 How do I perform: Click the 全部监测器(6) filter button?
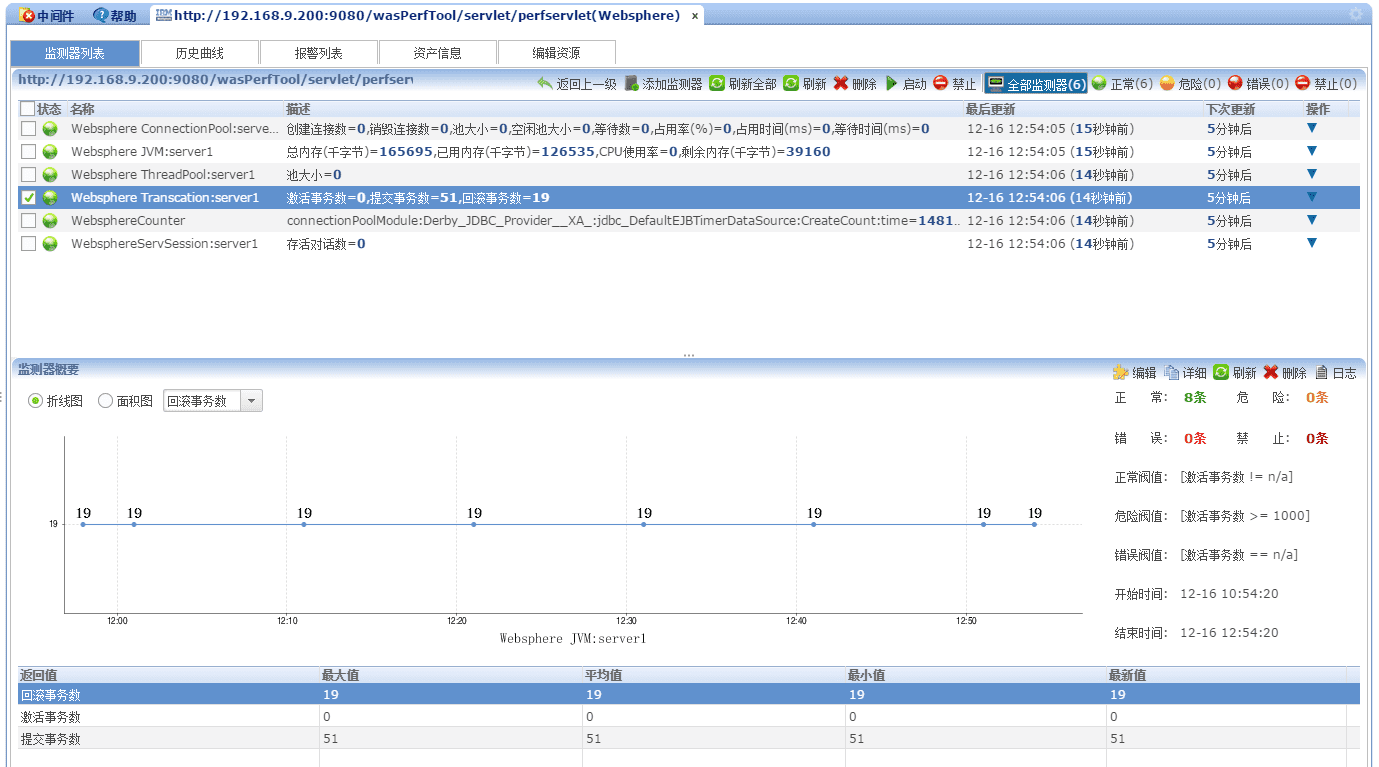(x=1036, y=84)
